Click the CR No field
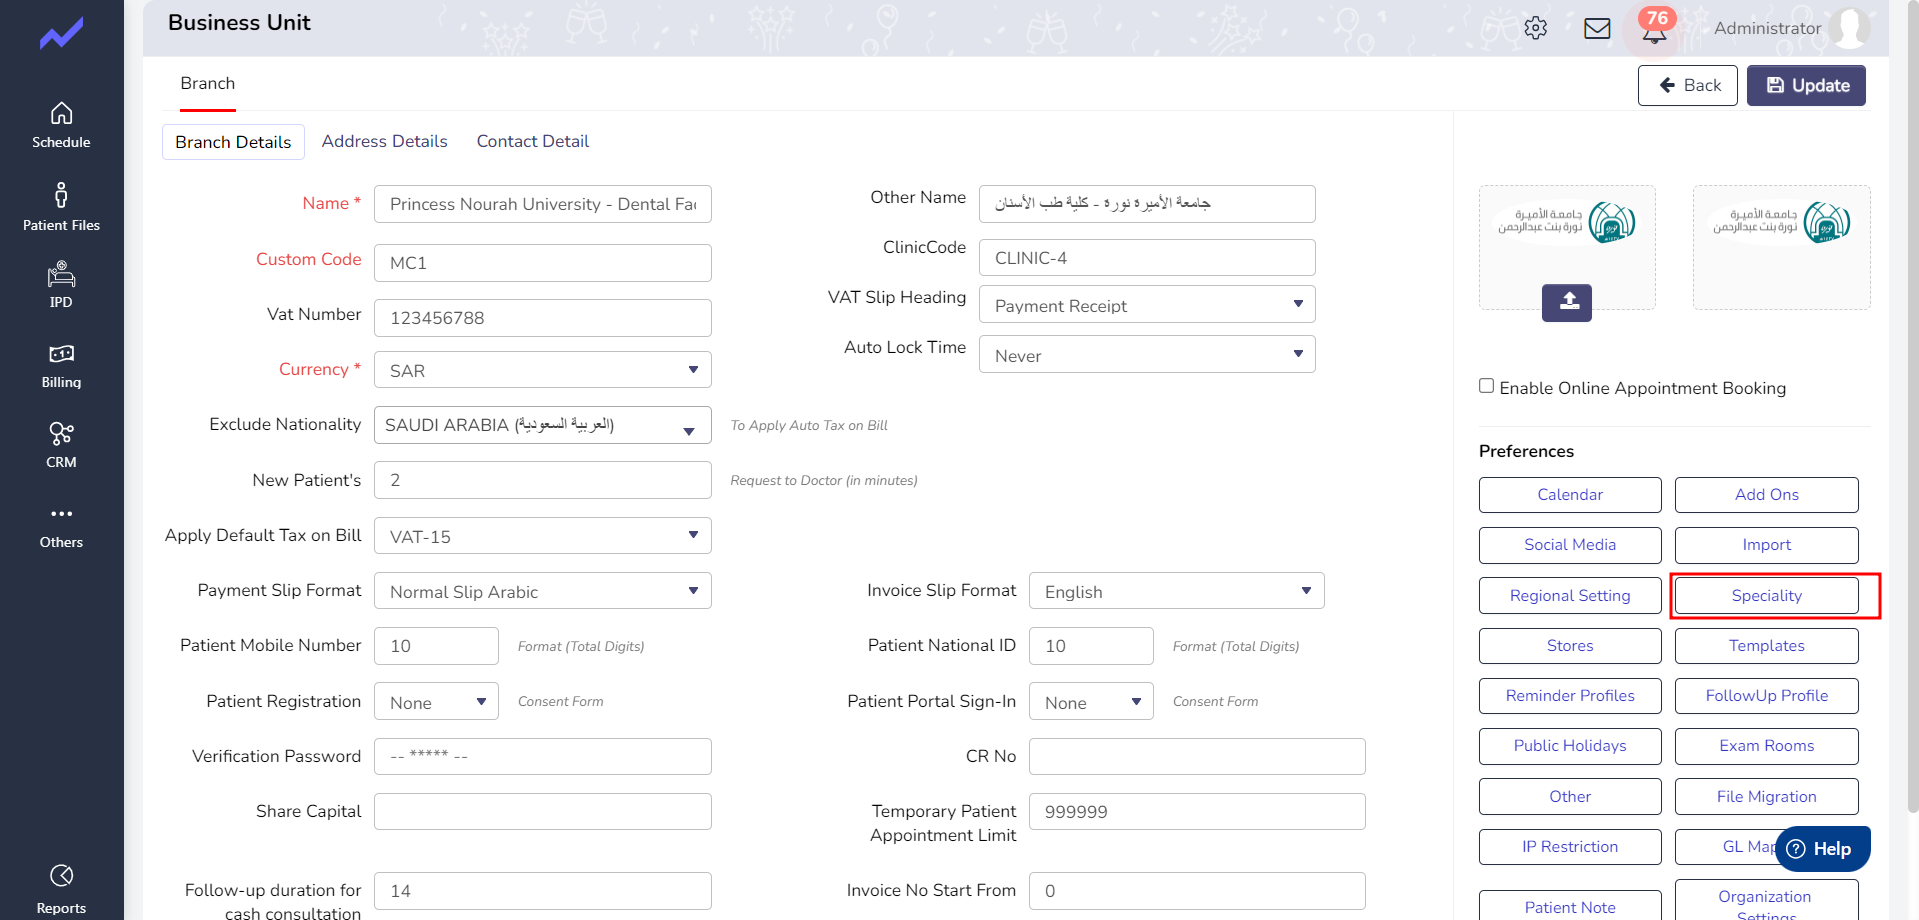1919x920 pixels. click(x=1197, y=757)
